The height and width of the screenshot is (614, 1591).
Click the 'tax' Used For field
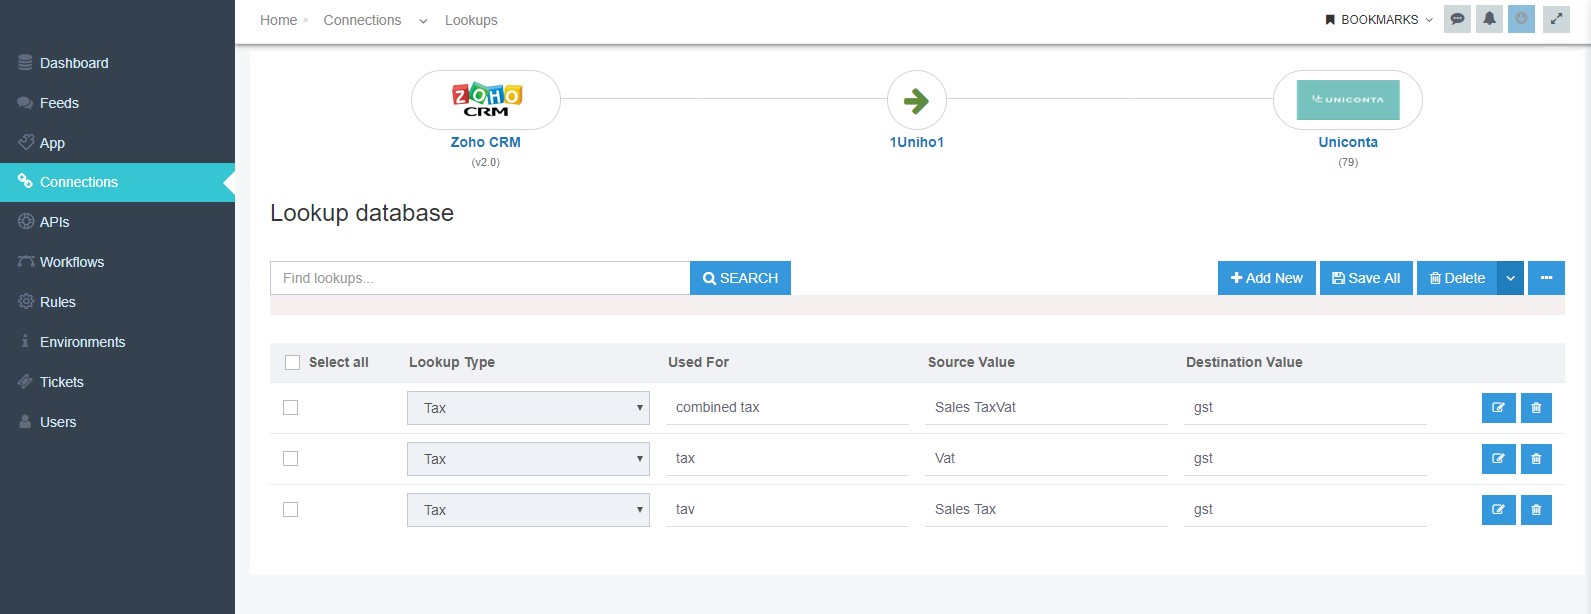787,458
